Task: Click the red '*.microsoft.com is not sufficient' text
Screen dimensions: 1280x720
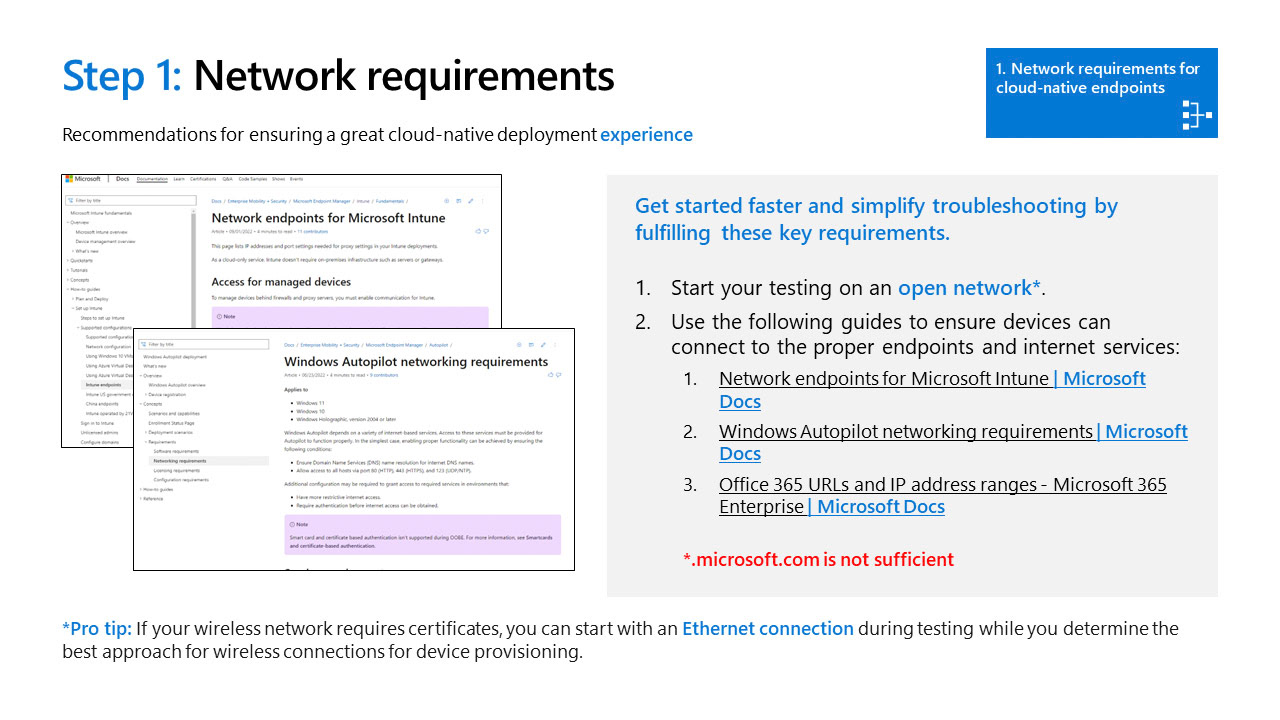Action: (818, 560)
